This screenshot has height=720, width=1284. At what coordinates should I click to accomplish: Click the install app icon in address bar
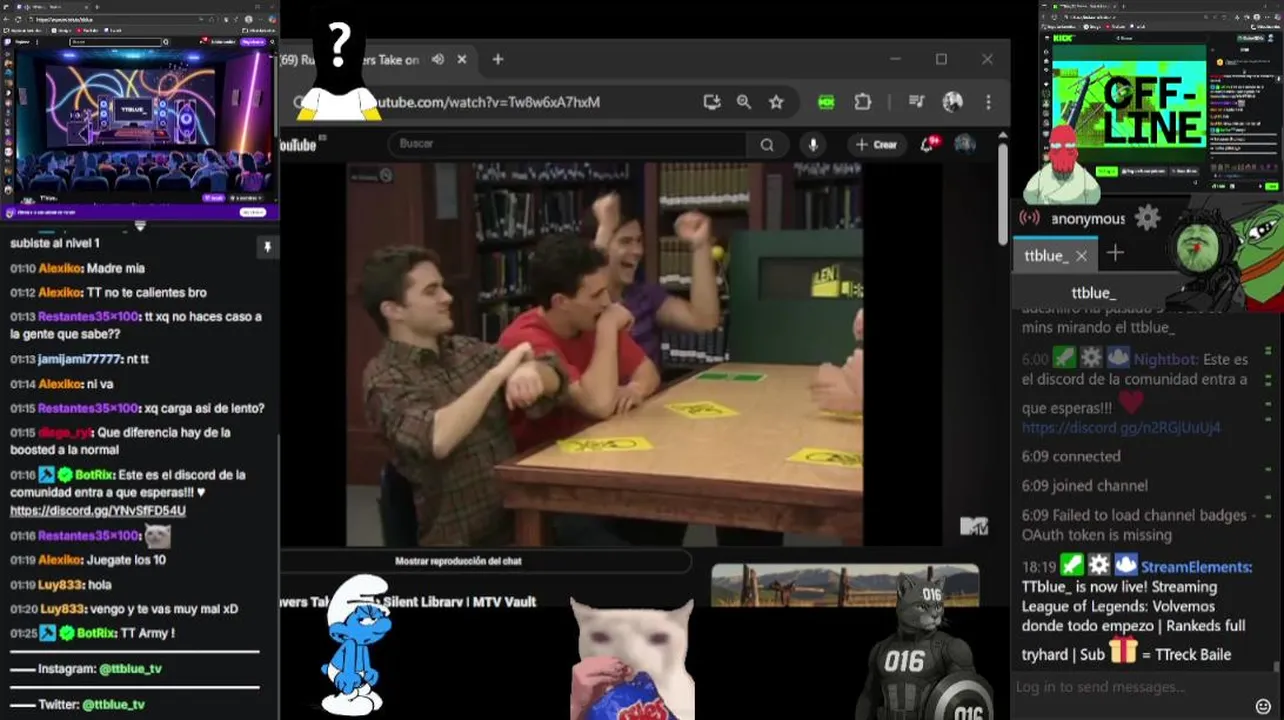coord(712,102)
